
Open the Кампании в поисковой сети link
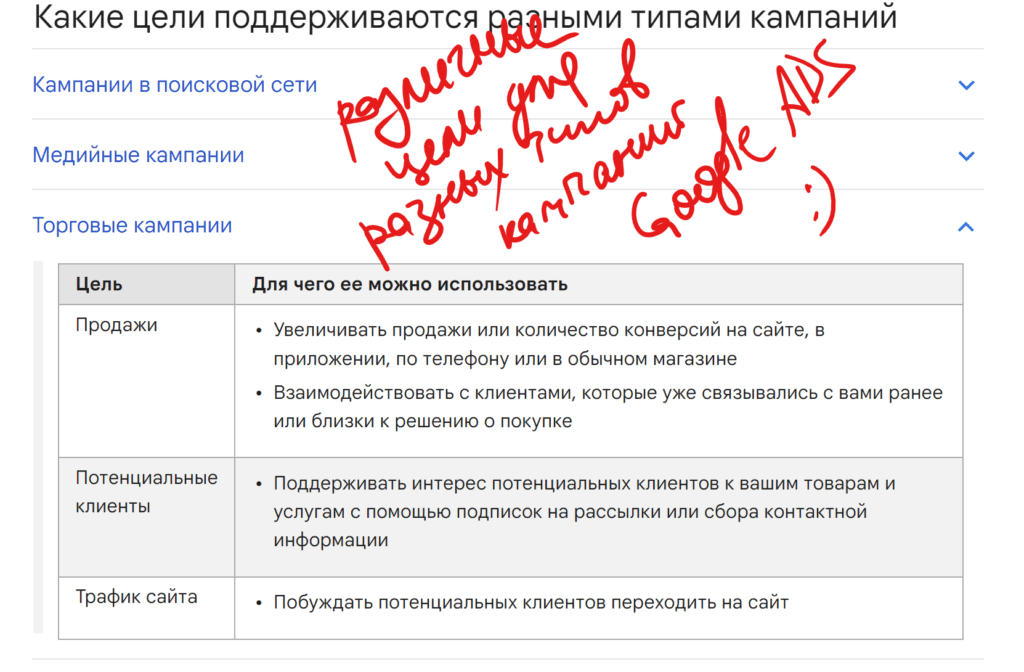(x=174, y=85)
